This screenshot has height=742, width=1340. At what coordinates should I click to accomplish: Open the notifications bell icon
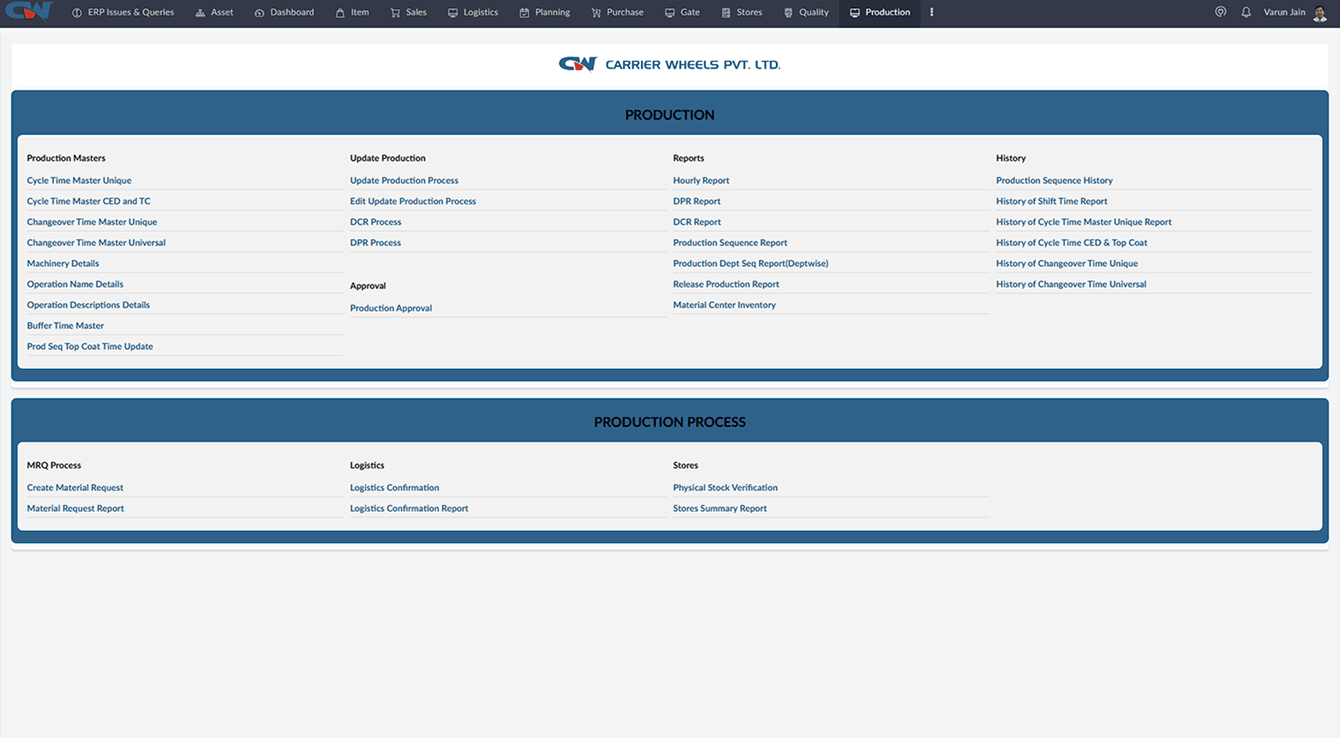pos(1243,12)
